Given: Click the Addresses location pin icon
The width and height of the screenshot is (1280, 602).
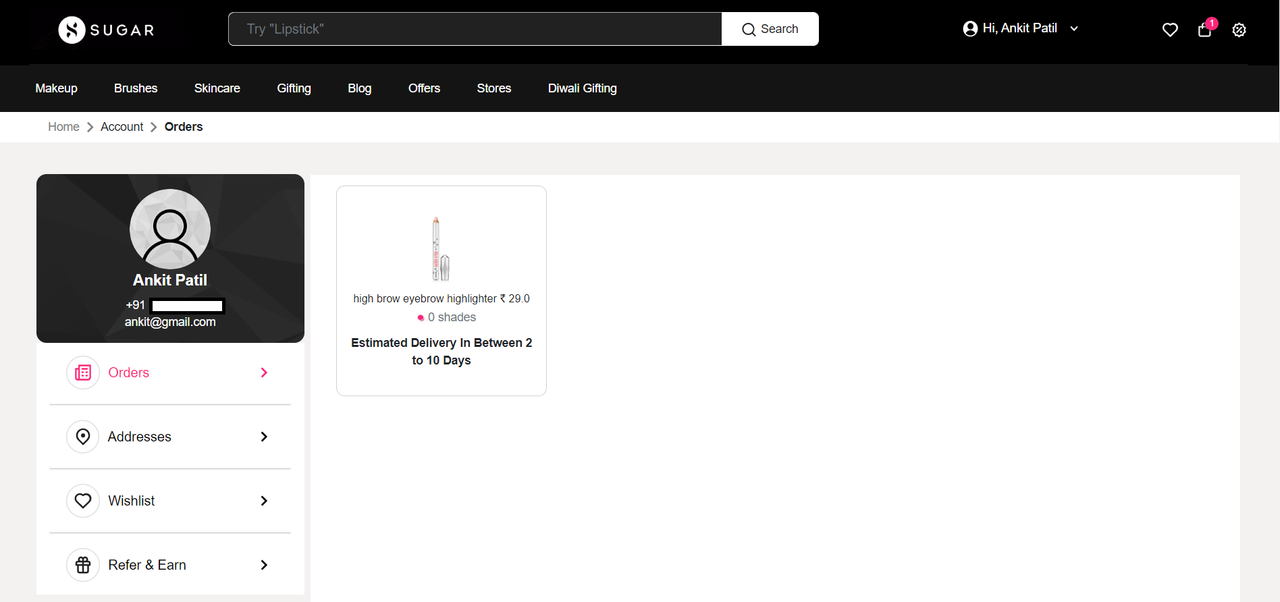Looking at the screenshot, I should tap(82, 436).
